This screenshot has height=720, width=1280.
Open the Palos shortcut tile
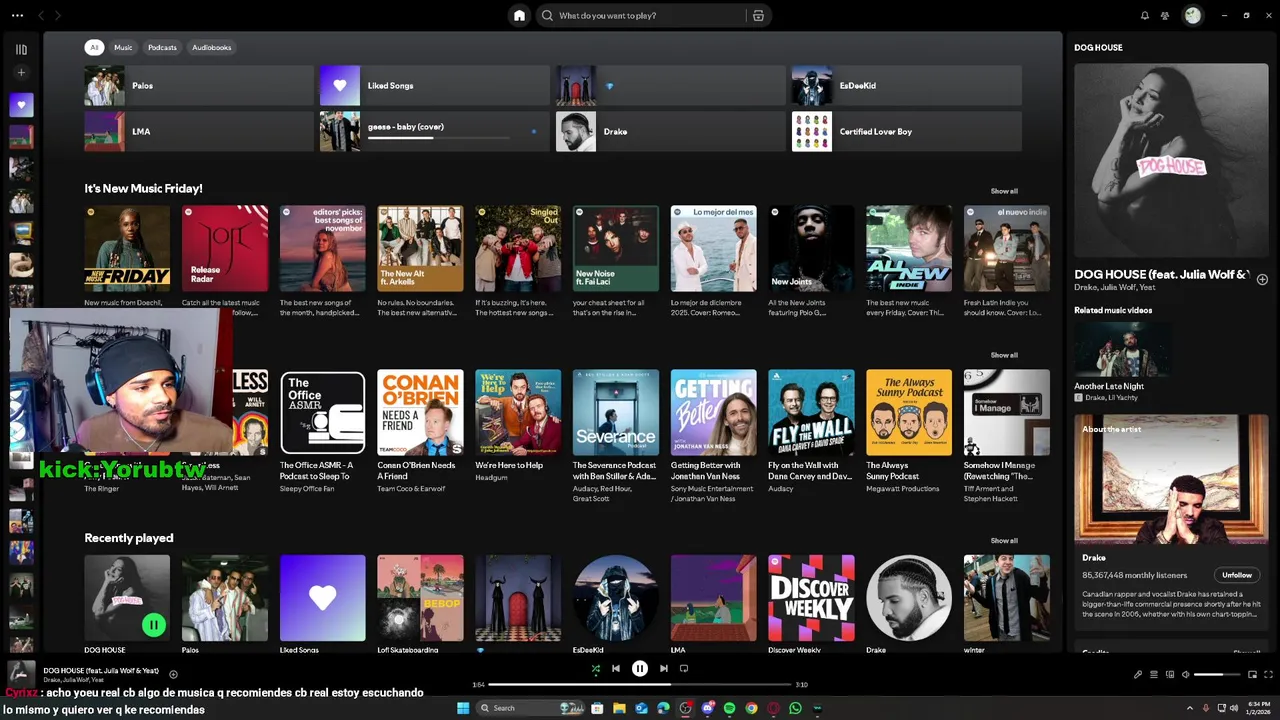[199, 86]
